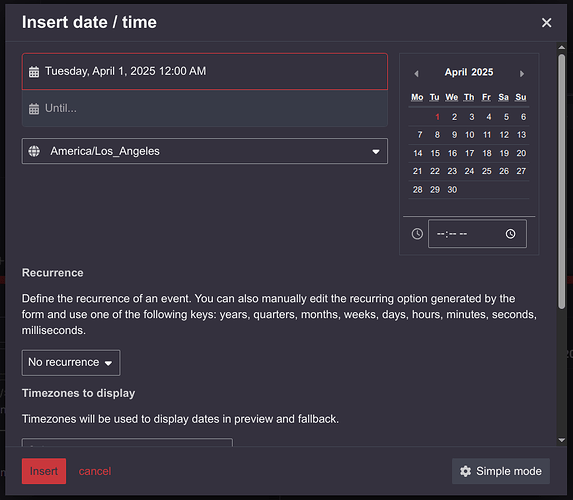Select April 3 in calendar

472,117
